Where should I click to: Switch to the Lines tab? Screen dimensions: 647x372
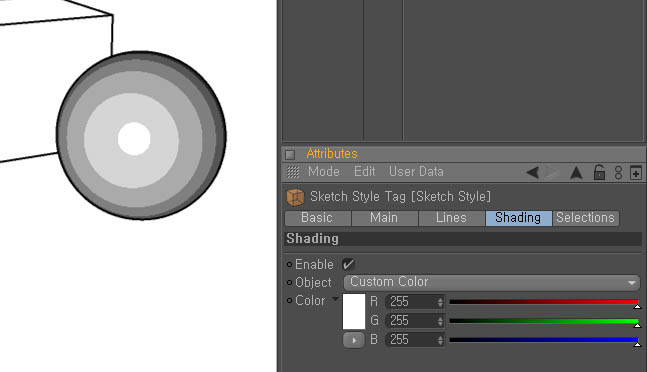451,218
